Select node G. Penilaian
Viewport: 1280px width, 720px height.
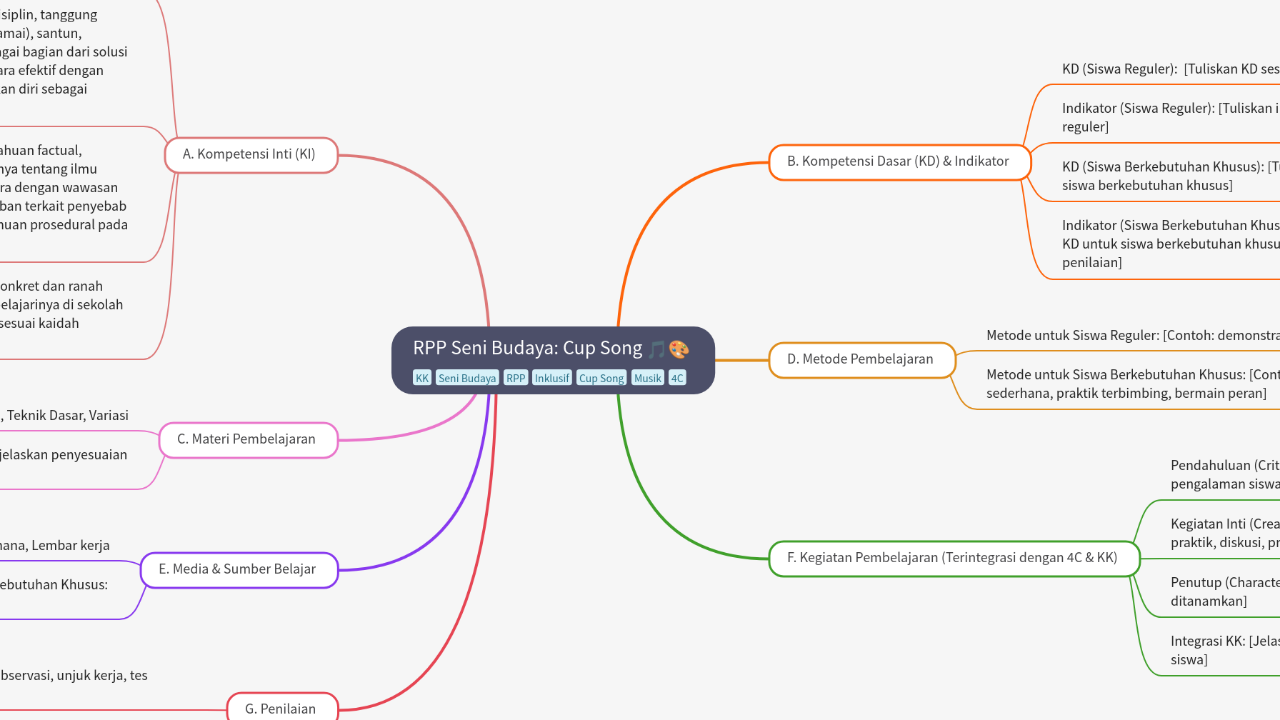(x=283, y=708)
